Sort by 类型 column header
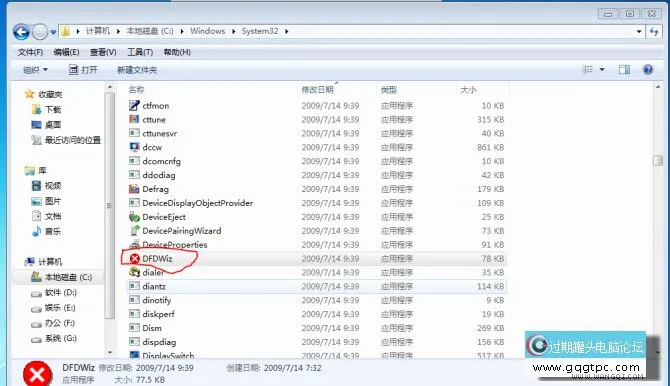This screenshot has height=386, width=670. 389,90
